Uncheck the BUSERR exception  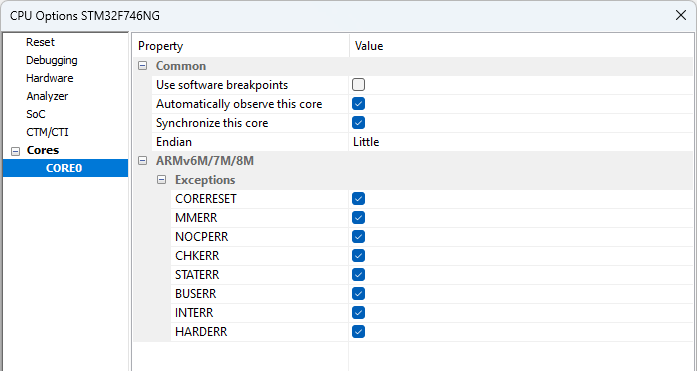(x=358, y=294)
